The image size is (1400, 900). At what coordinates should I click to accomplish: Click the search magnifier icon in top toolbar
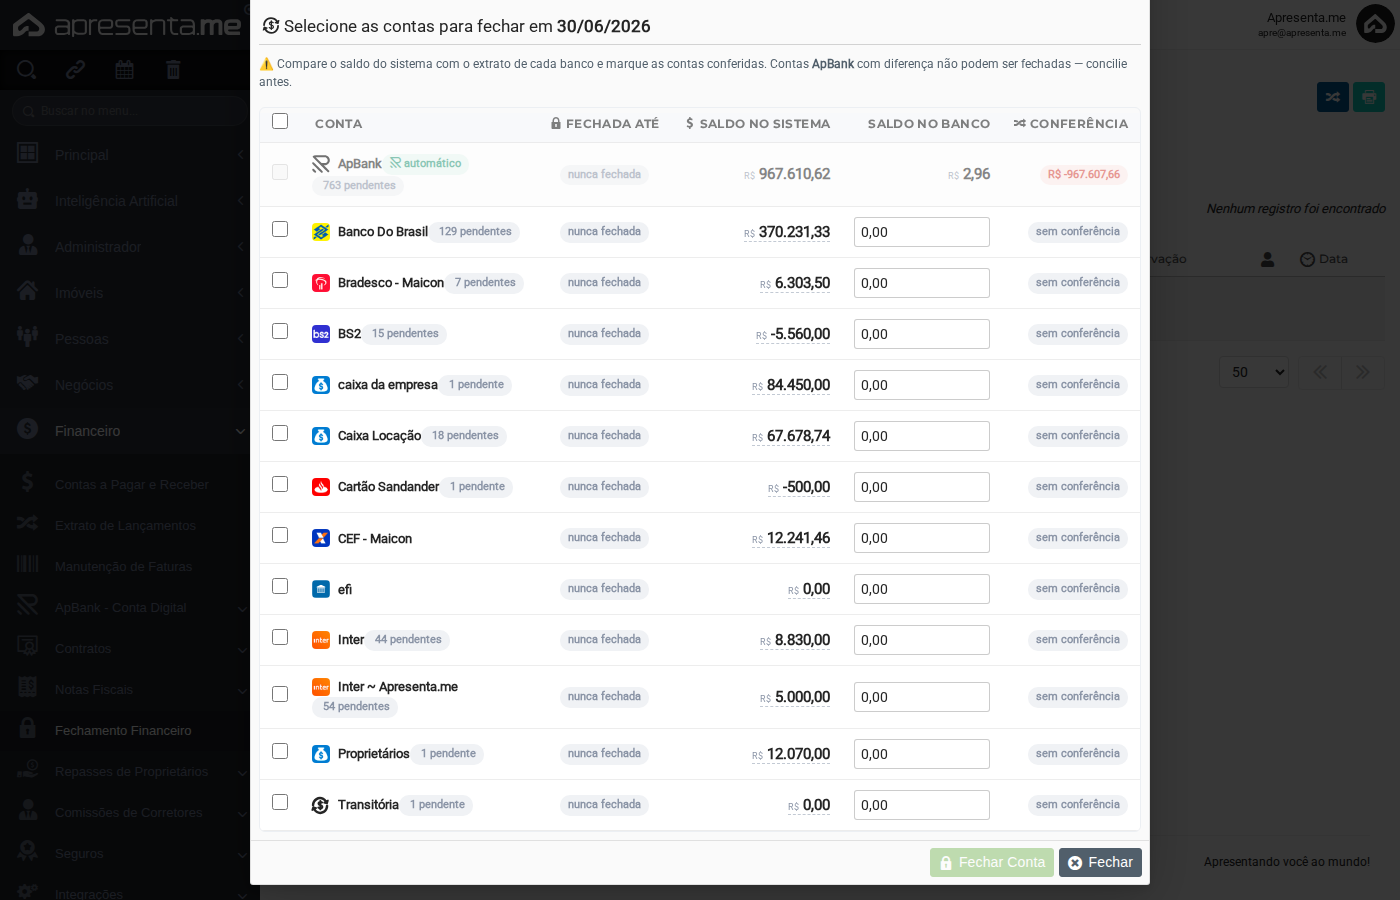click(27, 70)
